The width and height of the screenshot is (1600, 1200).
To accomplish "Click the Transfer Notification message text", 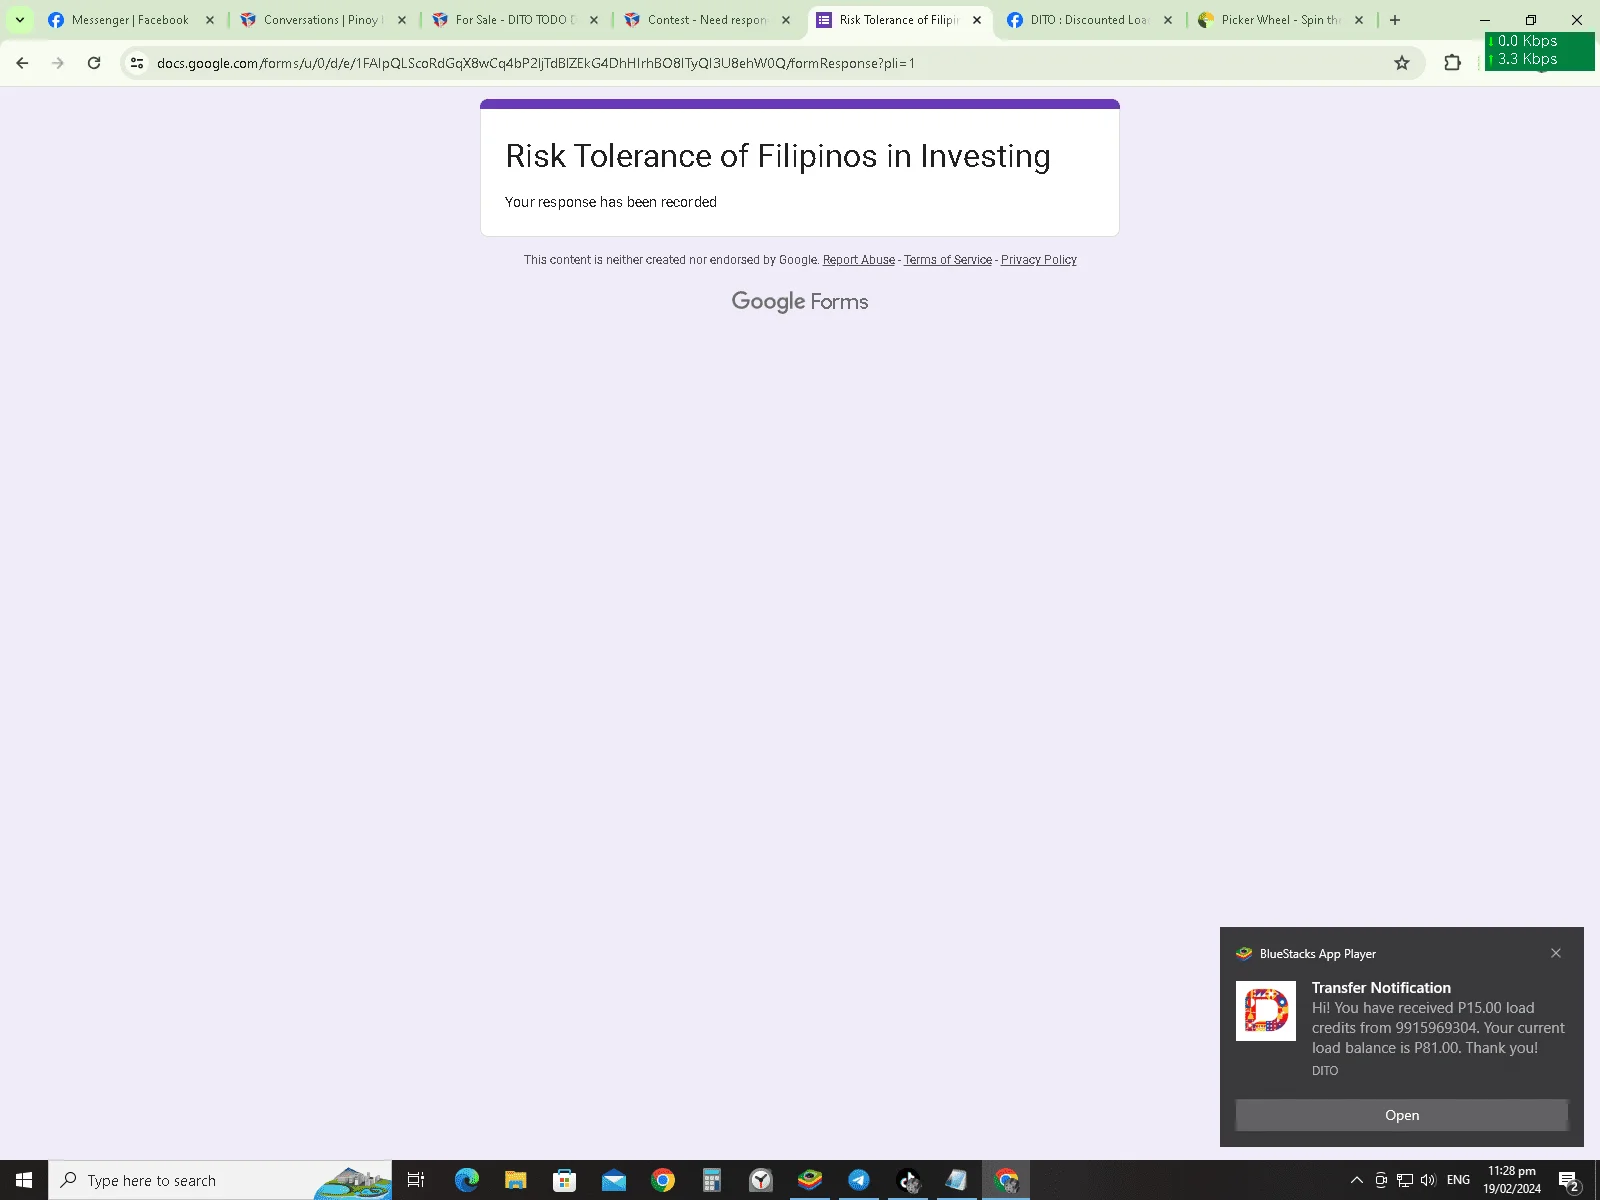I will pos(1438,1028).
